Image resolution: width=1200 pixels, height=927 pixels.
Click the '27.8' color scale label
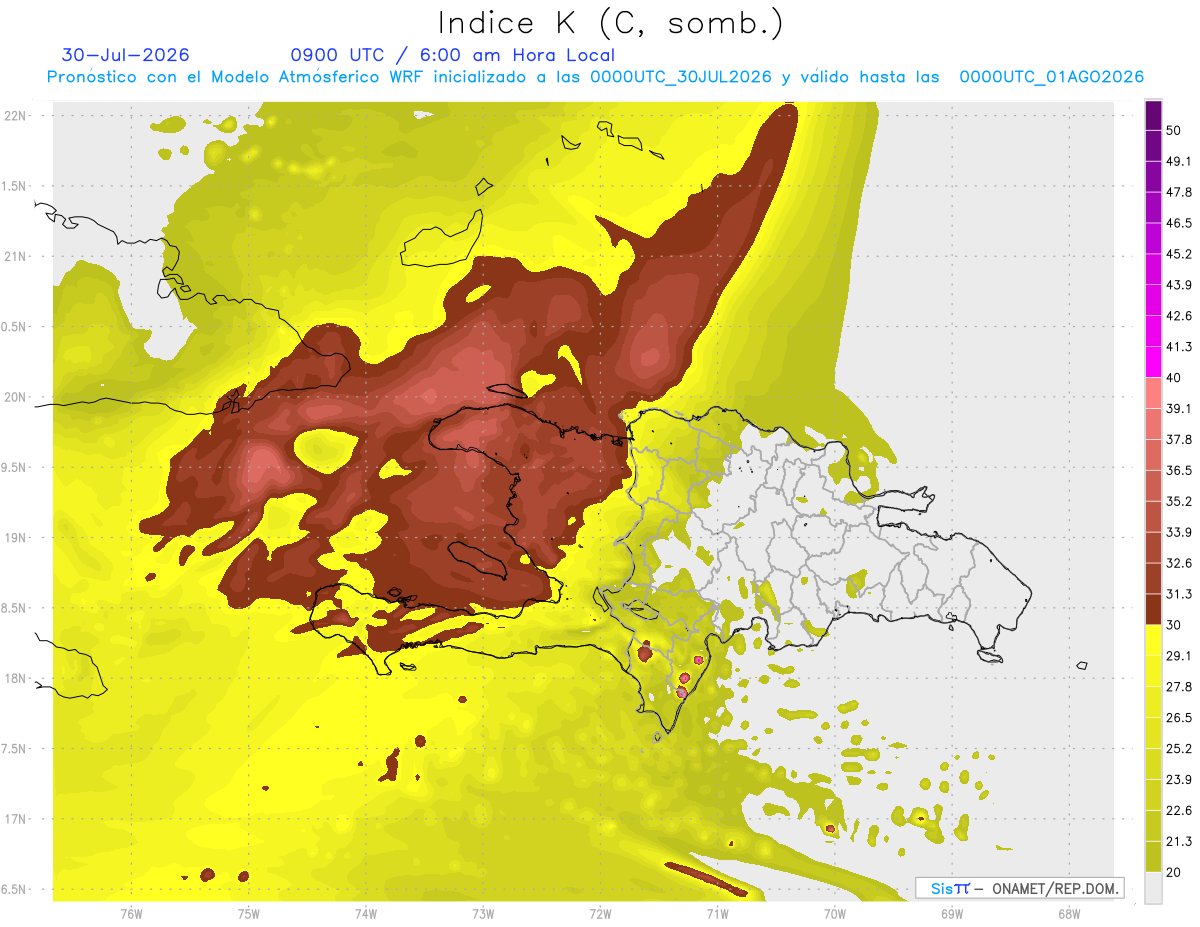(x=1179, y=687)
